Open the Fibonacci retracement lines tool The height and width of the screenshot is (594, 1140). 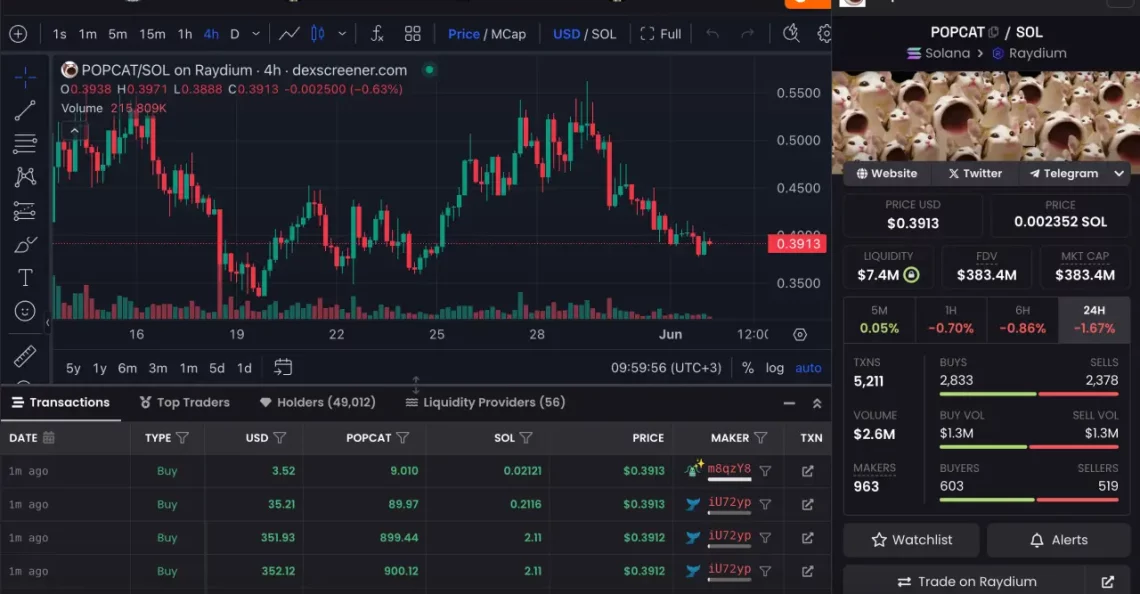click(25, 143)
